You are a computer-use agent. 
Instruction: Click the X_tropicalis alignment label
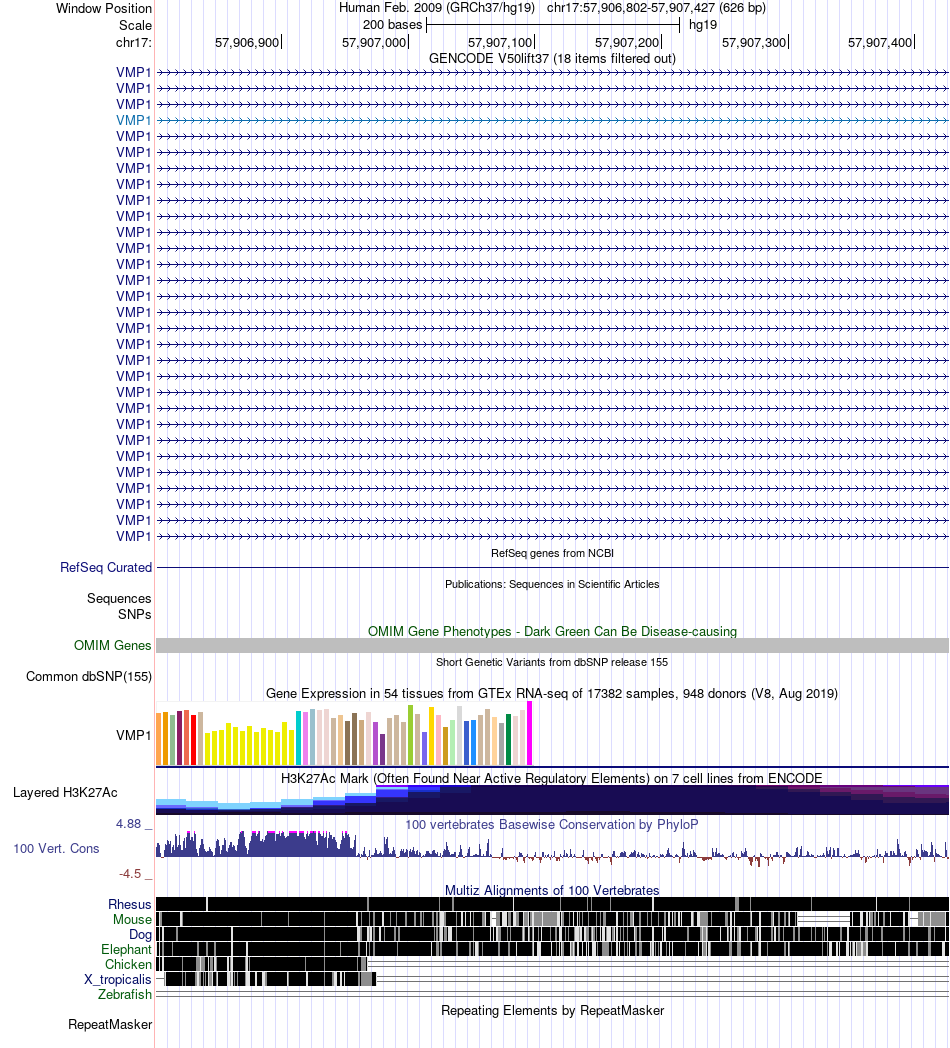pos(118,980)
